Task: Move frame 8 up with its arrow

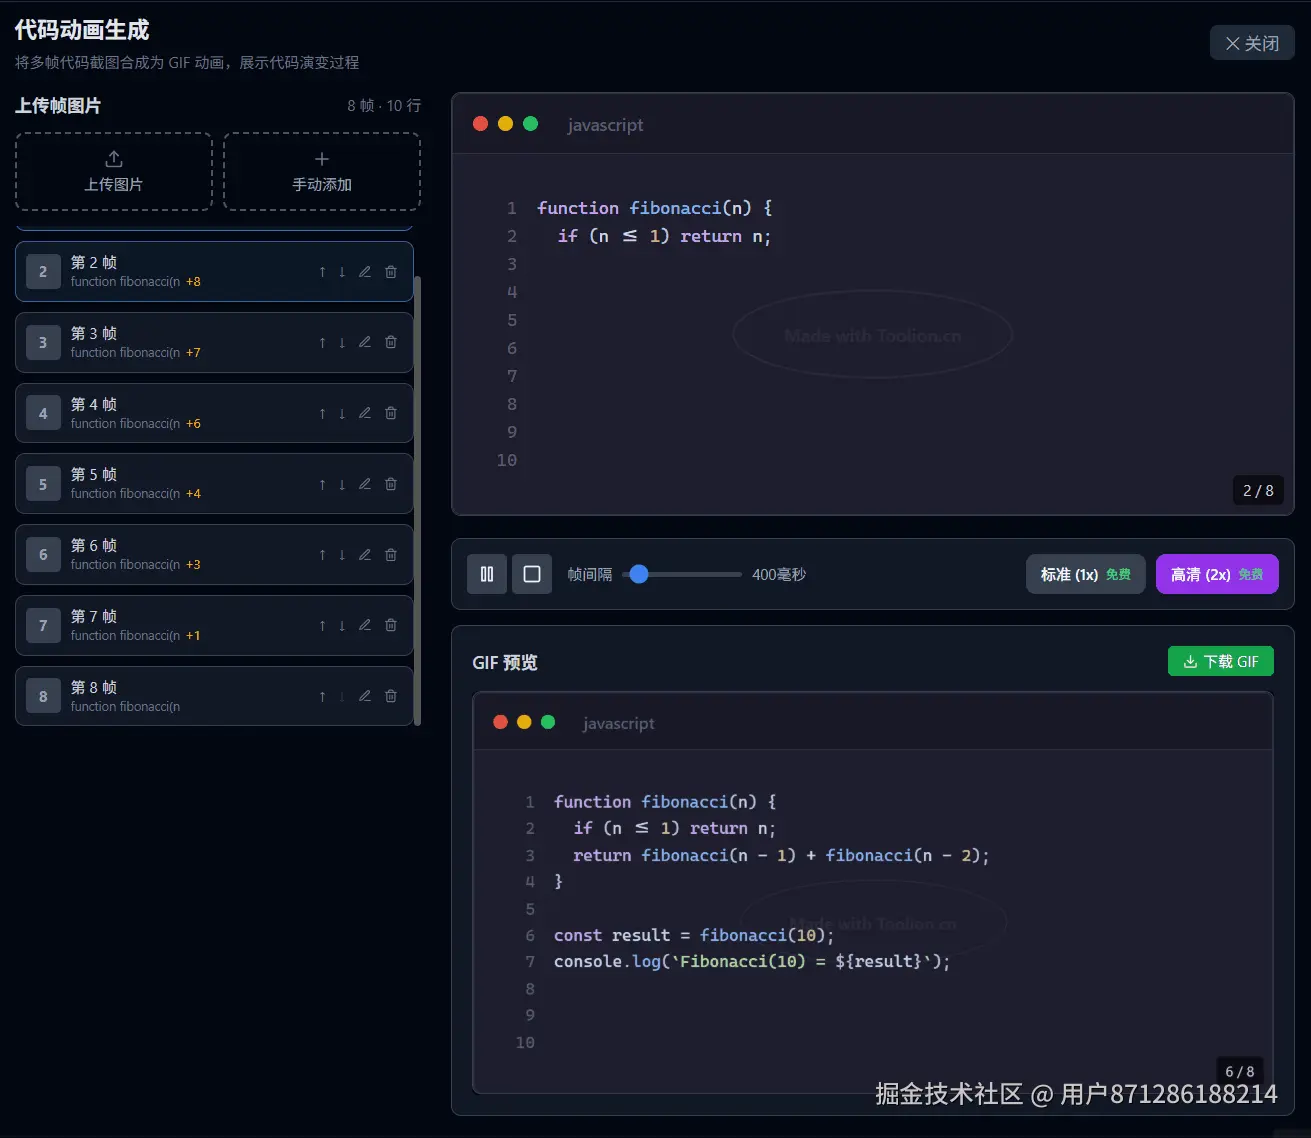Action: coord(322,697)
